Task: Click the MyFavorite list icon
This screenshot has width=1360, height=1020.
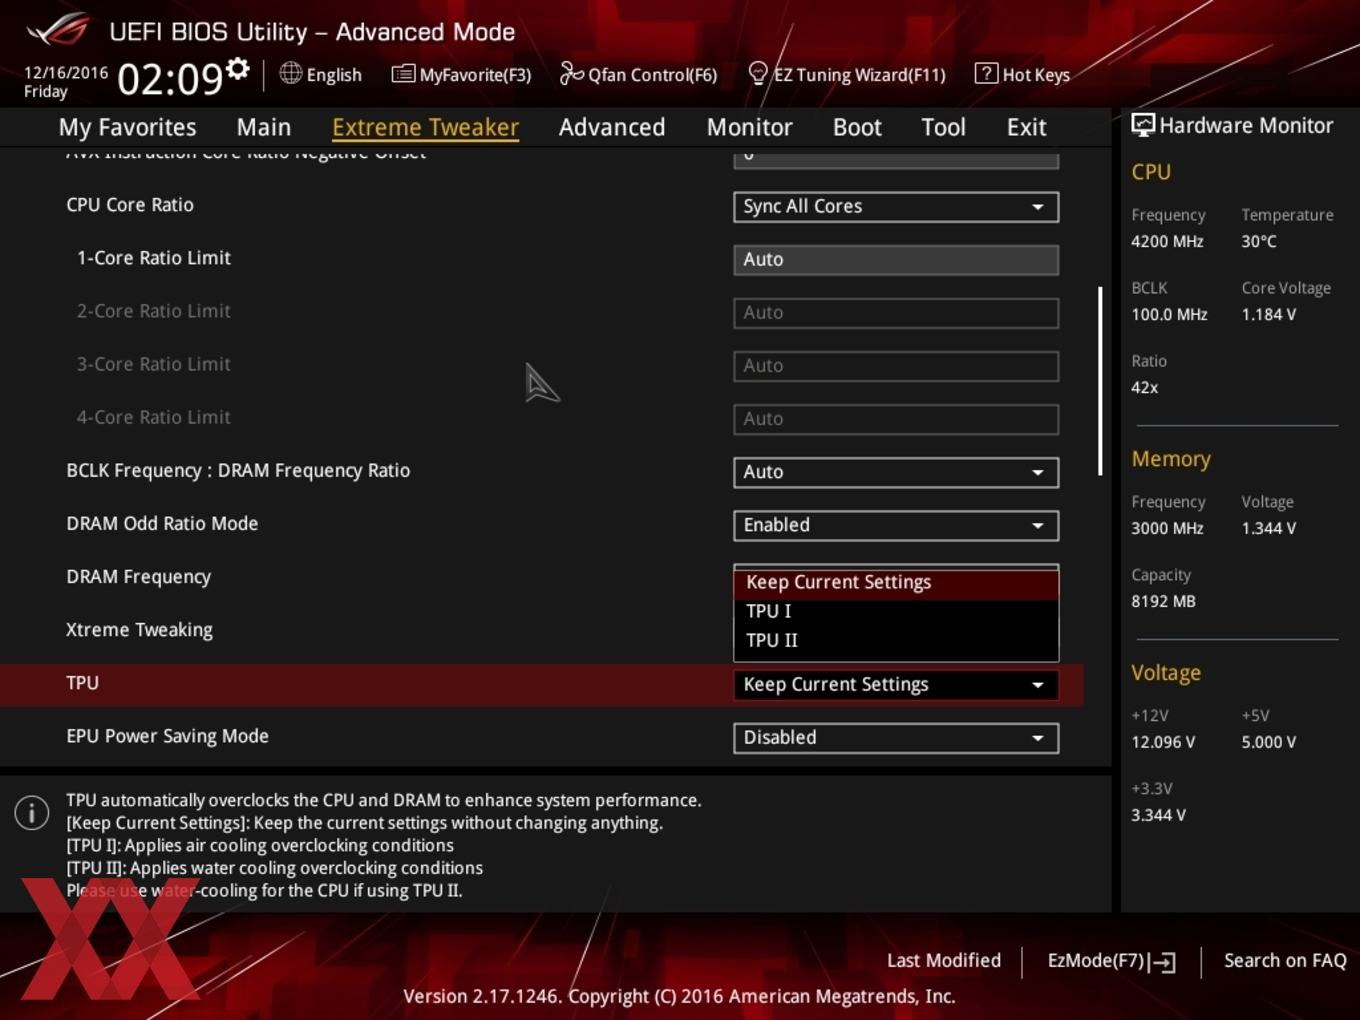Action: point(403,74)
